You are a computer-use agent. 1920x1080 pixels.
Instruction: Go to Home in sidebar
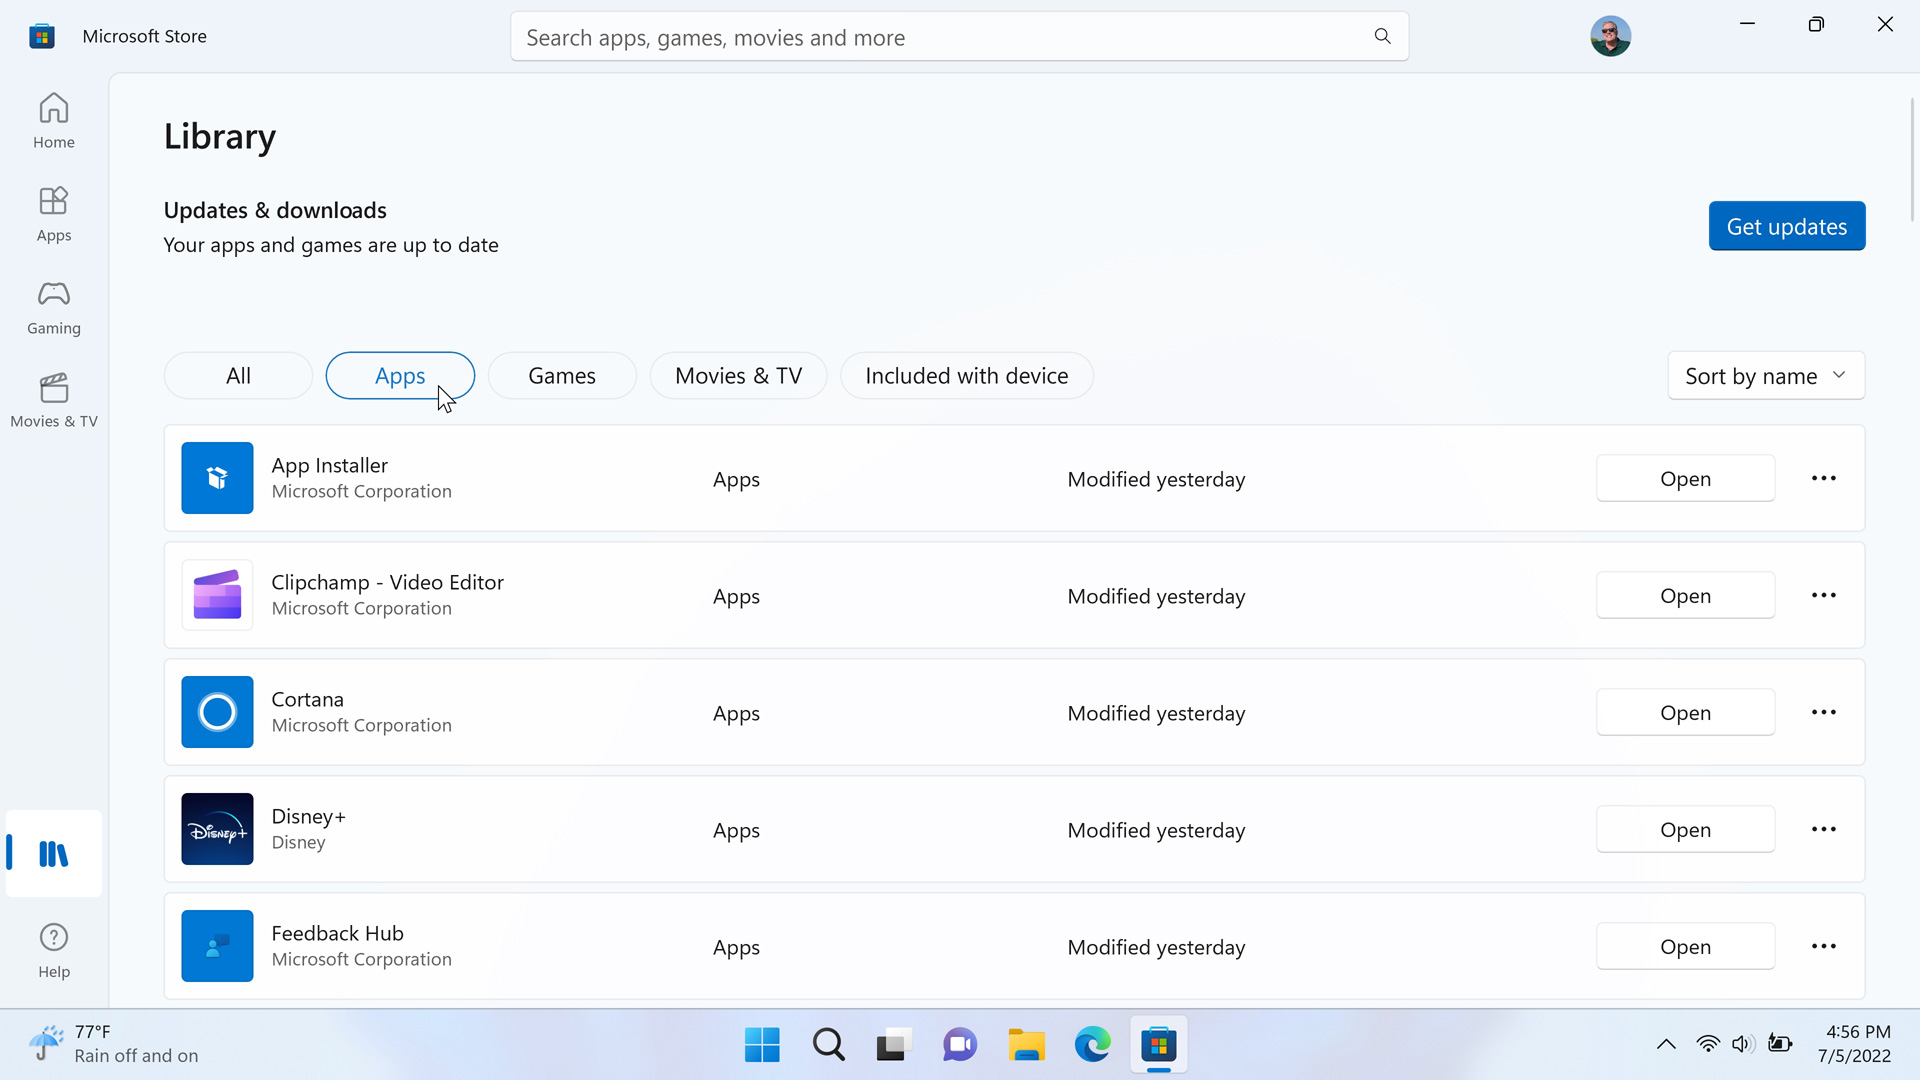[x=54, y=120]
